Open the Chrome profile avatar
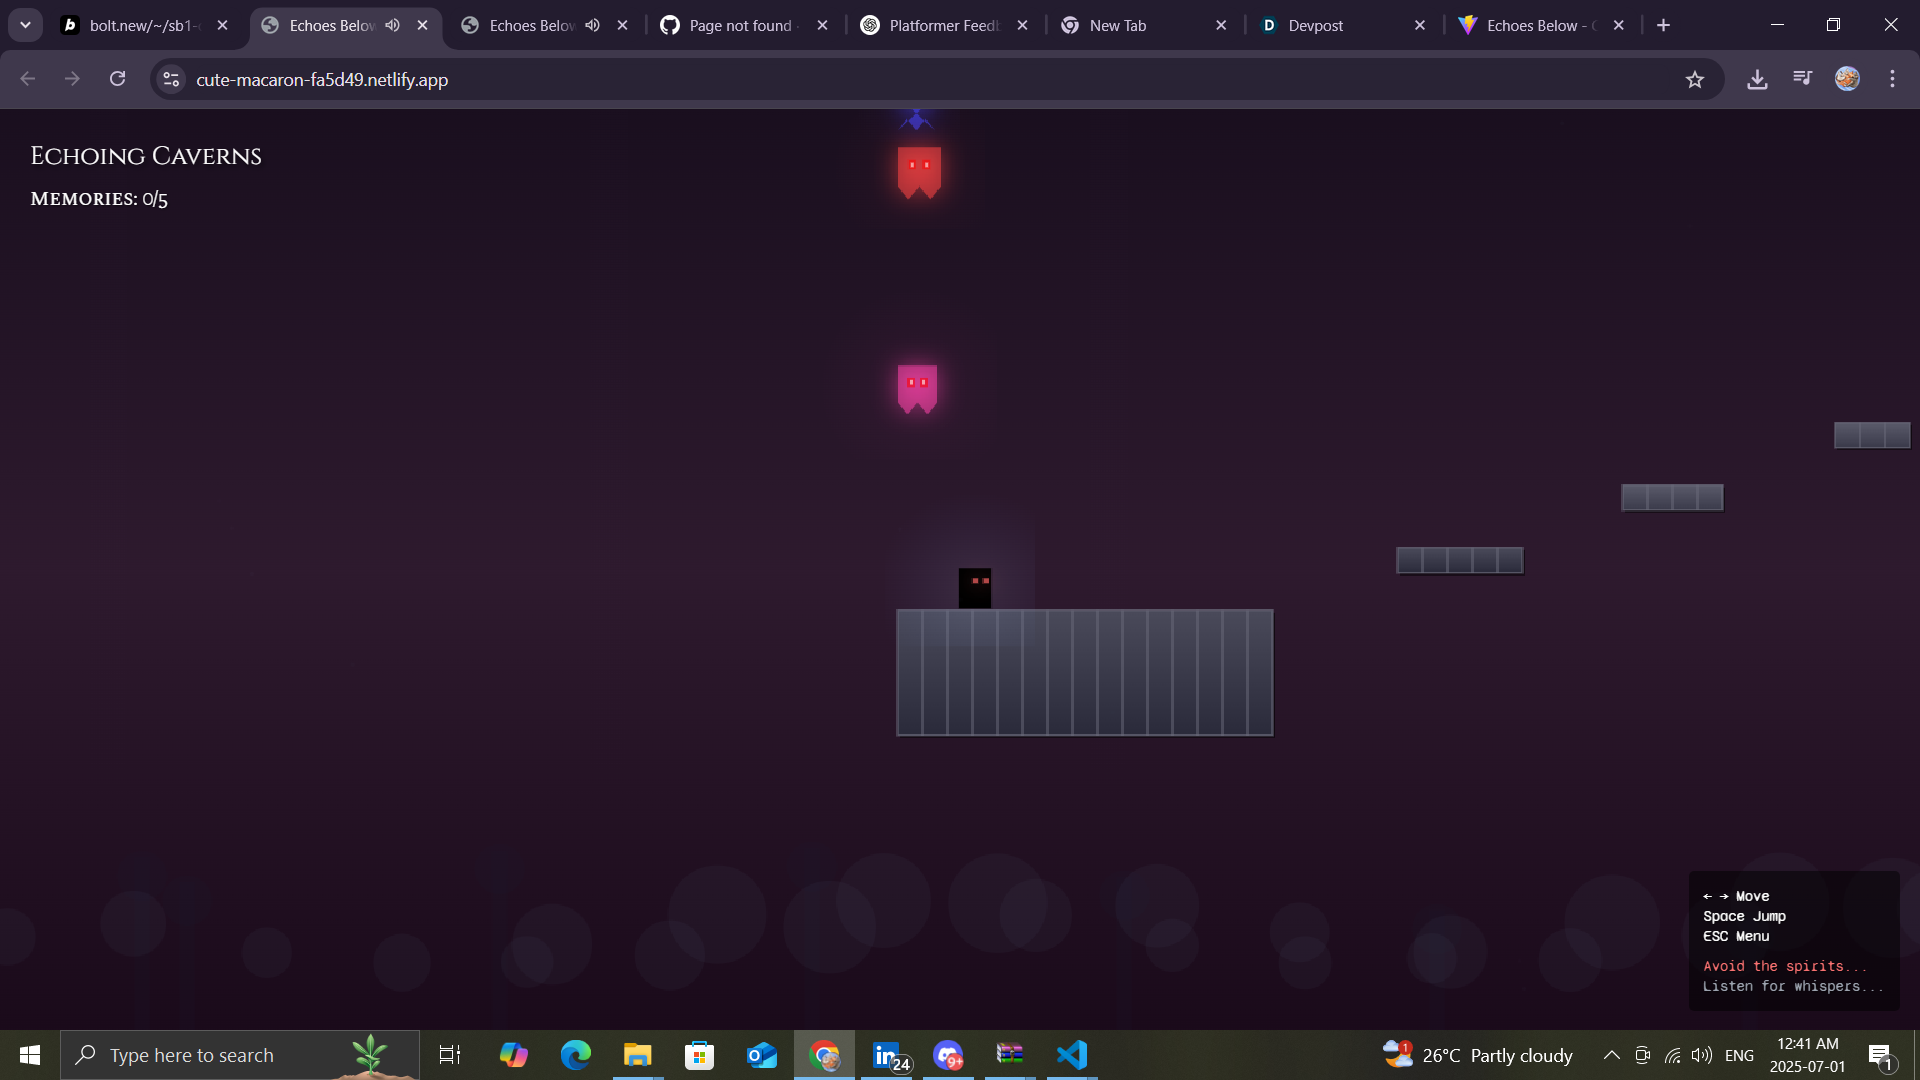This screenshot has width=1920, height=1080. coord(1847,79)
